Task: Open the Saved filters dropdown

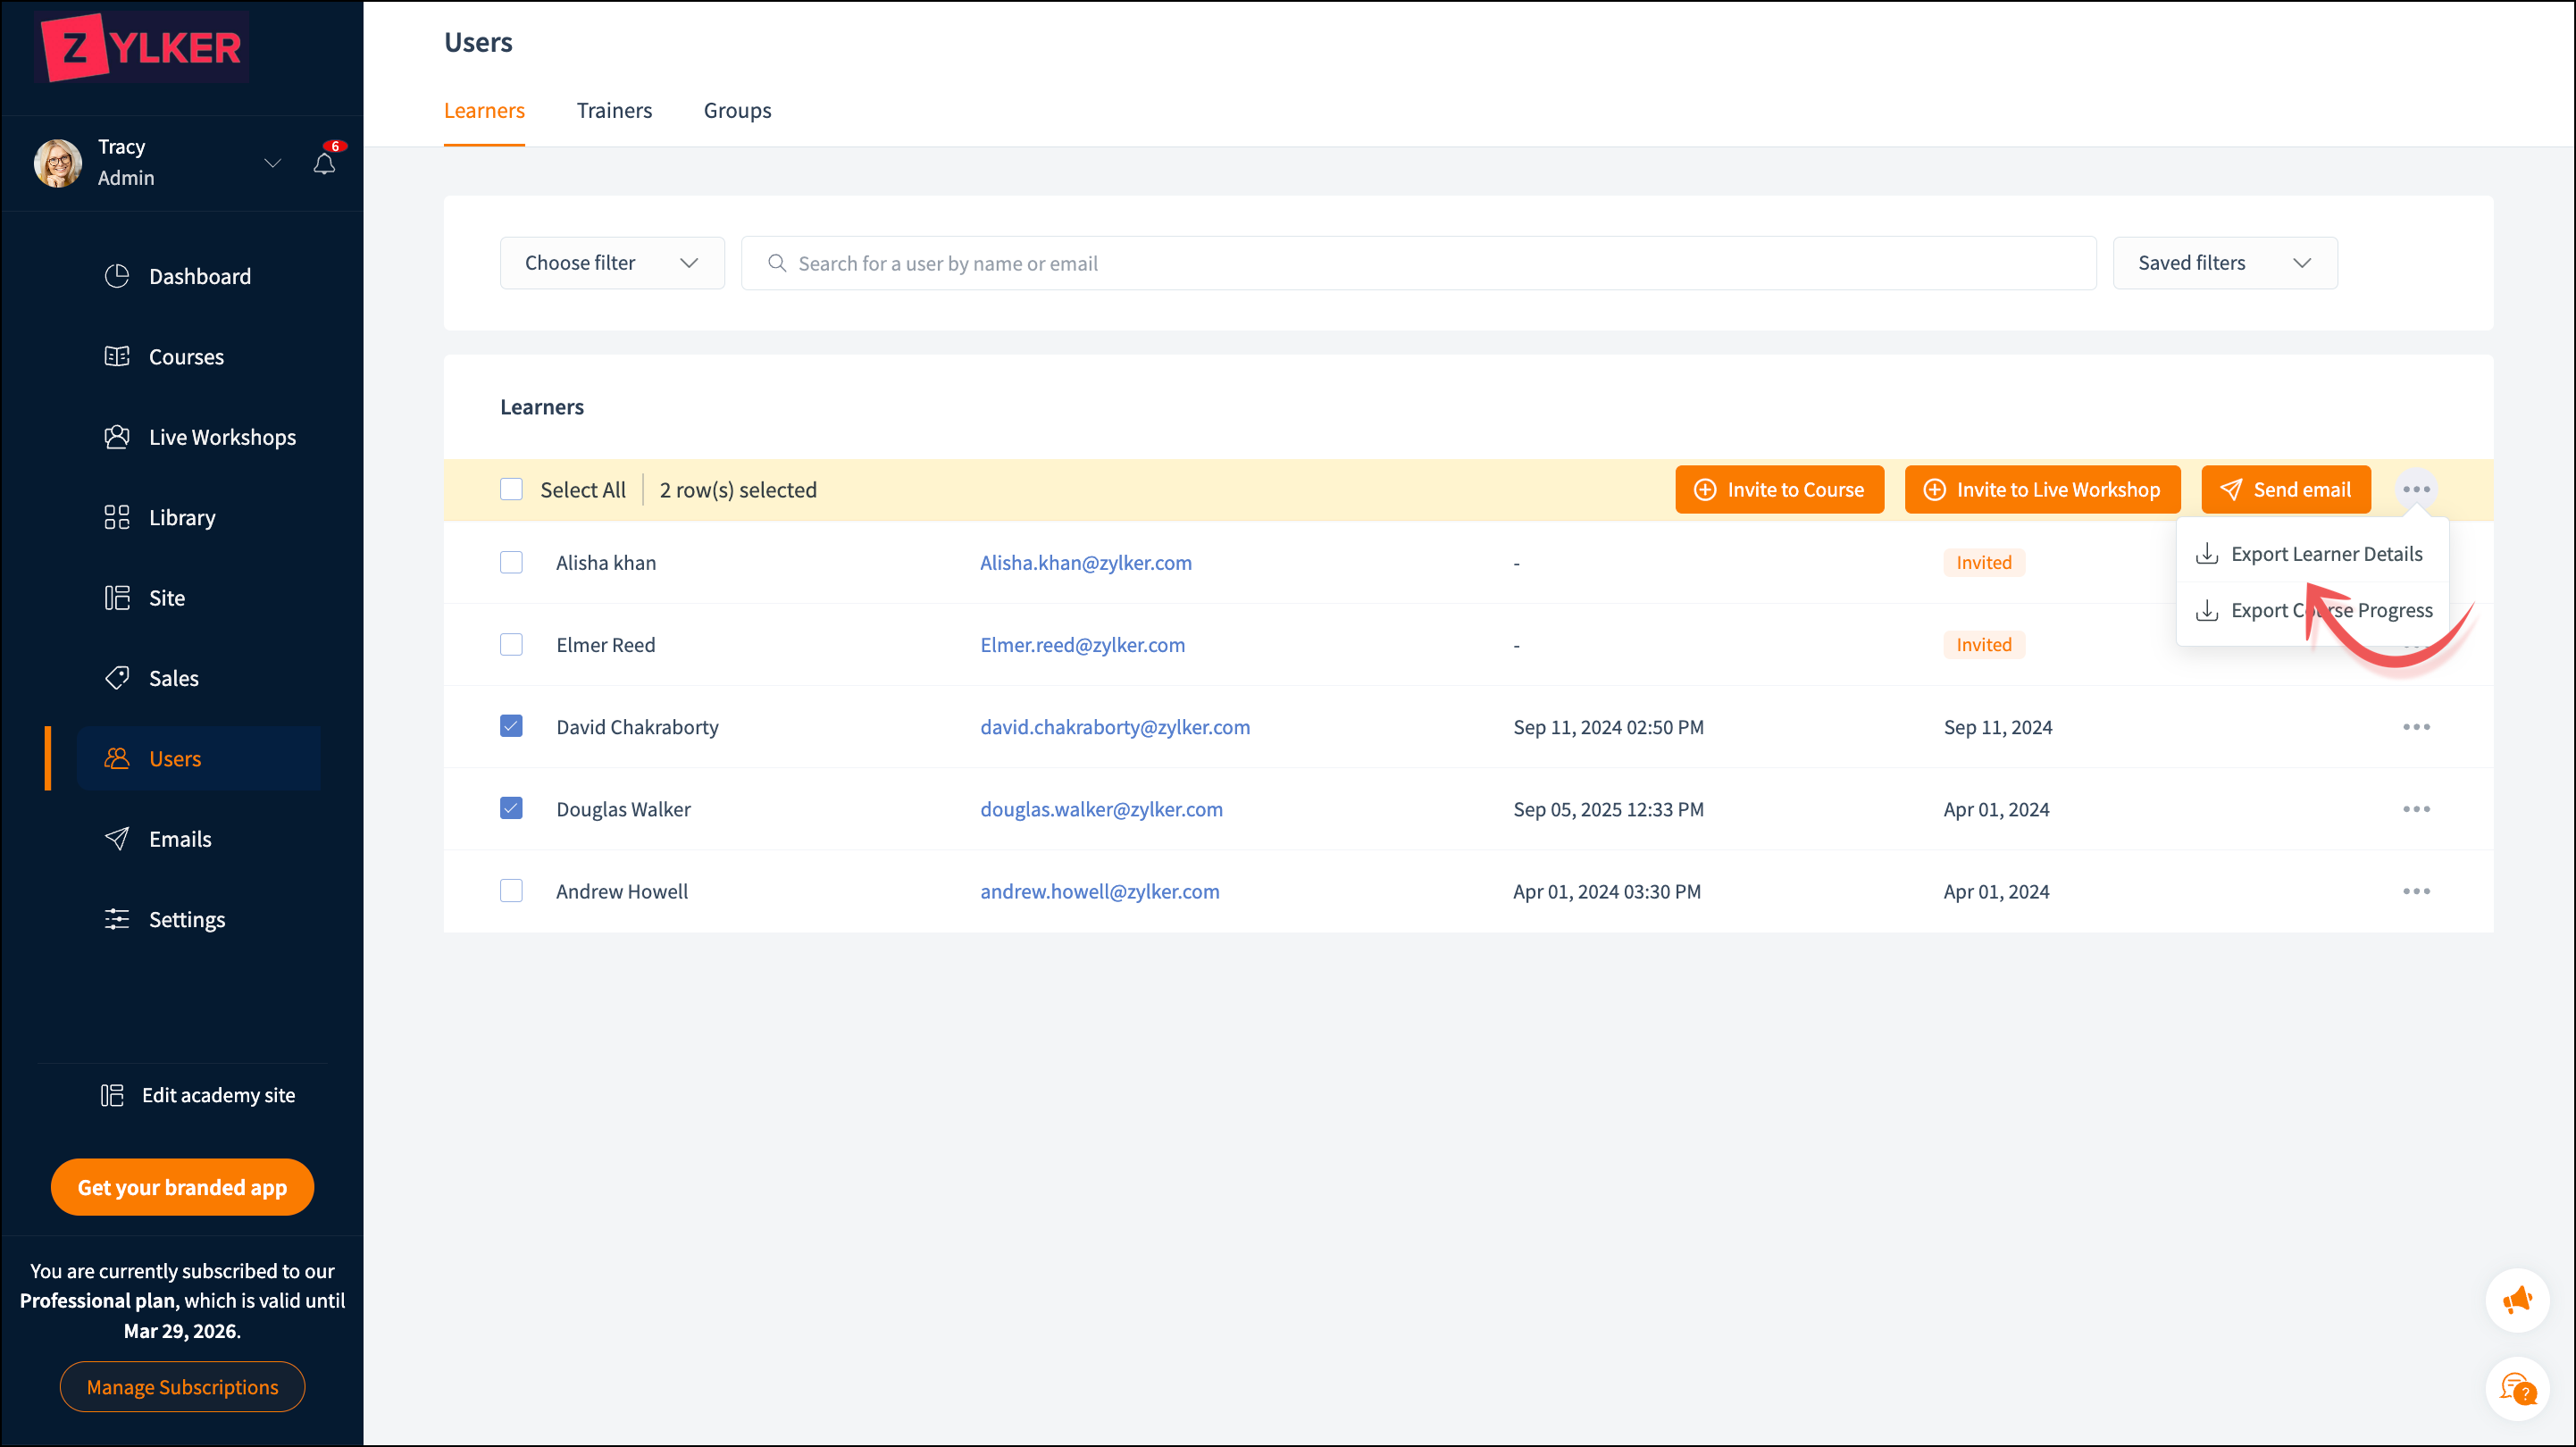Action: pos(2224,263)
